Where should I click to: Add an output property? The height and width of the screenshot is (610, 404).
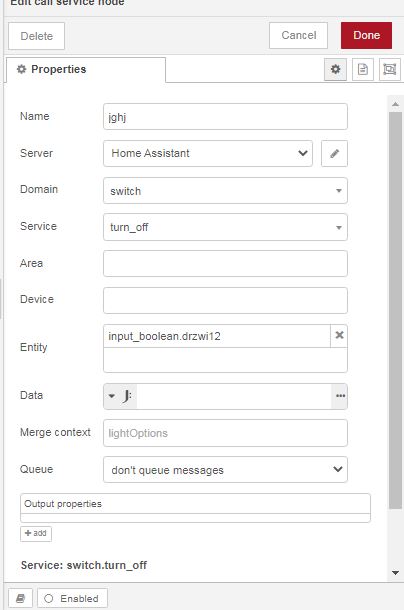pyautogui.click(x=35, y=533)
